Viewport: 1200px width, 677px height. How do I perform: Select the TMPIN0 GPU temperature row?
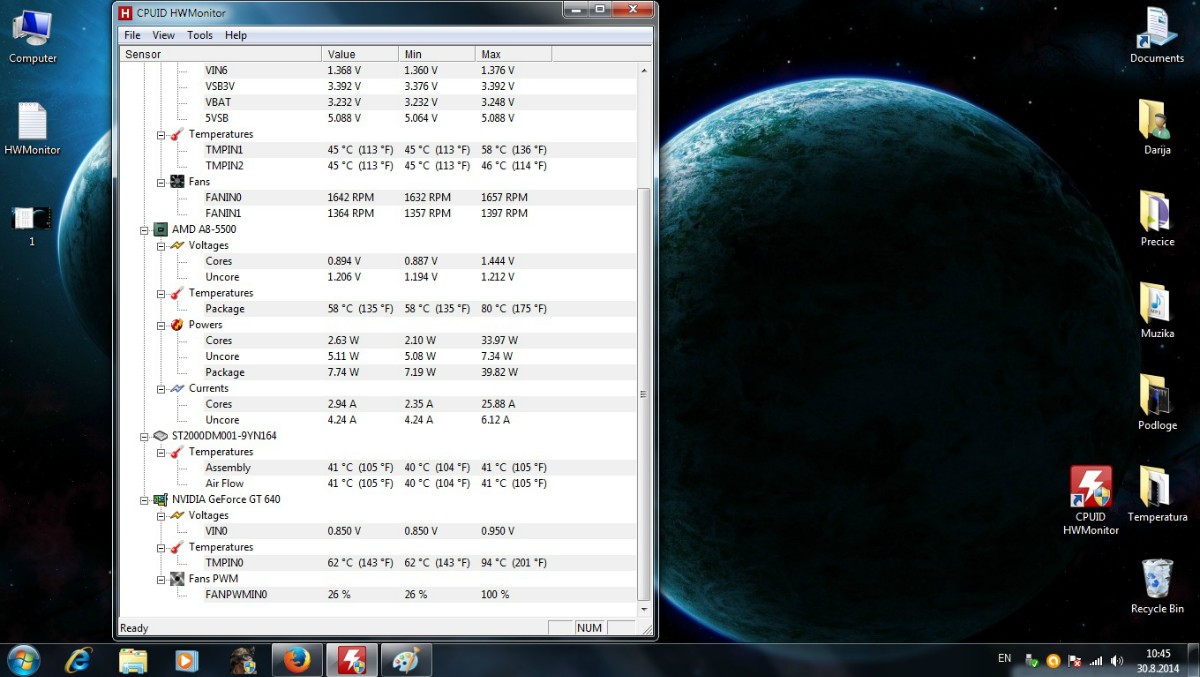coord(377,563)
